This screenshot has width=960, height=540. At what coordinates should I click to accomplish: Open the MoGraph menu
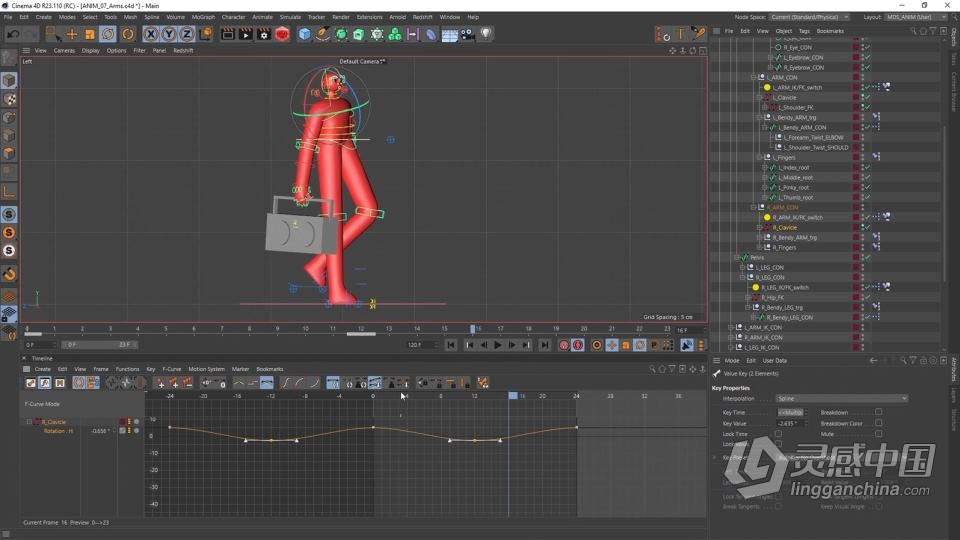coord(203,17)
